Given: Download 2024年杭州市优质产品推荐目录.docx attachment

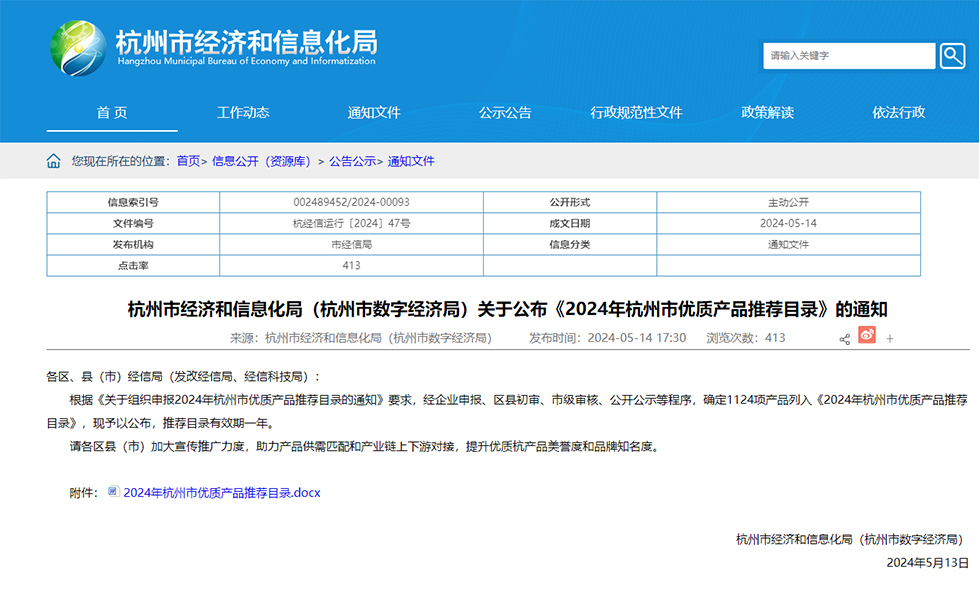Looking at the screenshot, I should 222,493.
